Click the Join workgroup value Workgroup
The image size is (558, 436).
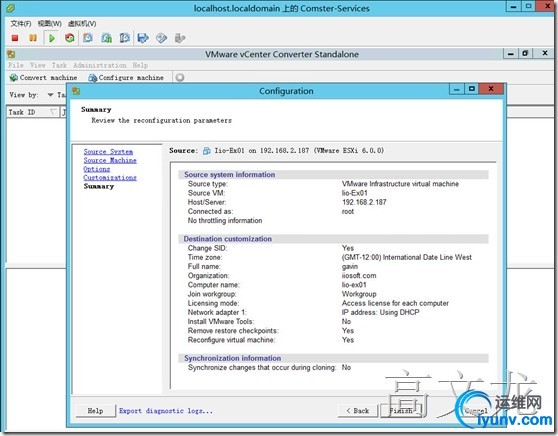tap(359, 294)
